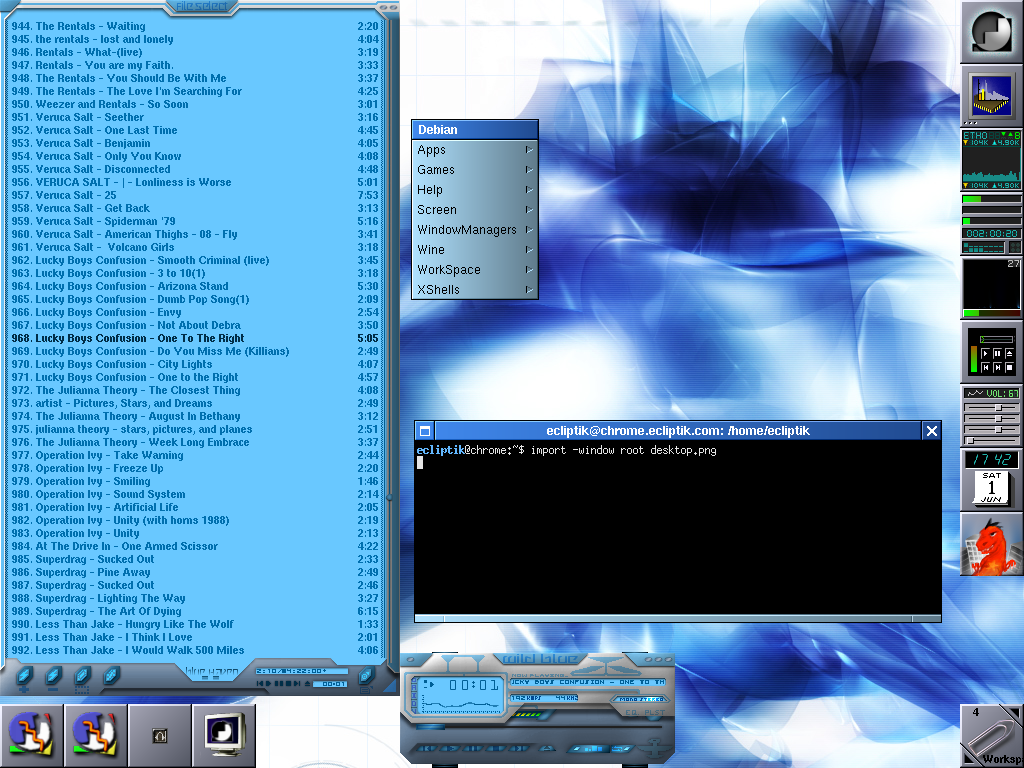The width and height of the screenshot is (1024, 768).
Task: Open the playlist list options icon
Action: [x=366, y=677]
